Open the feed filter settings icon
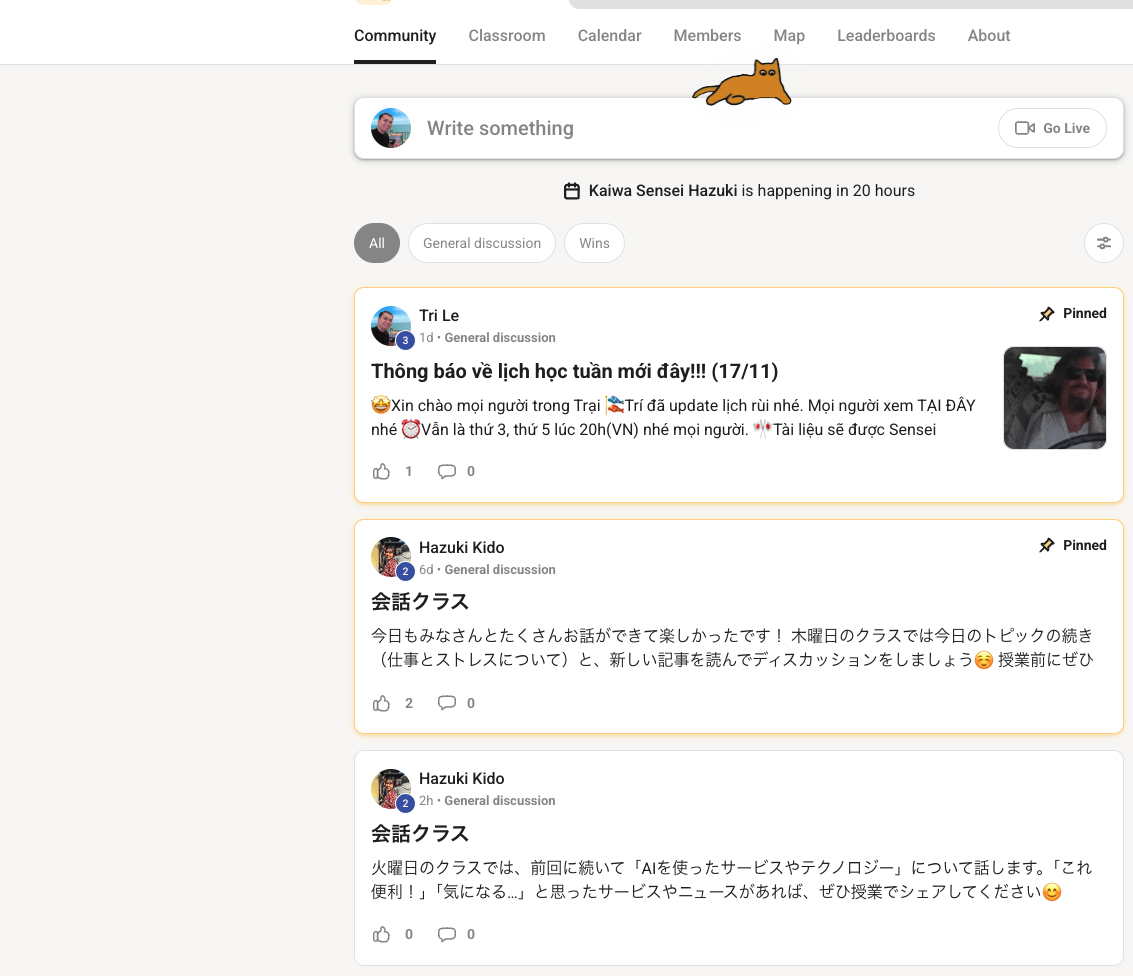Viewport: 1133px width, 976px height. click(x=1103, y=243)
